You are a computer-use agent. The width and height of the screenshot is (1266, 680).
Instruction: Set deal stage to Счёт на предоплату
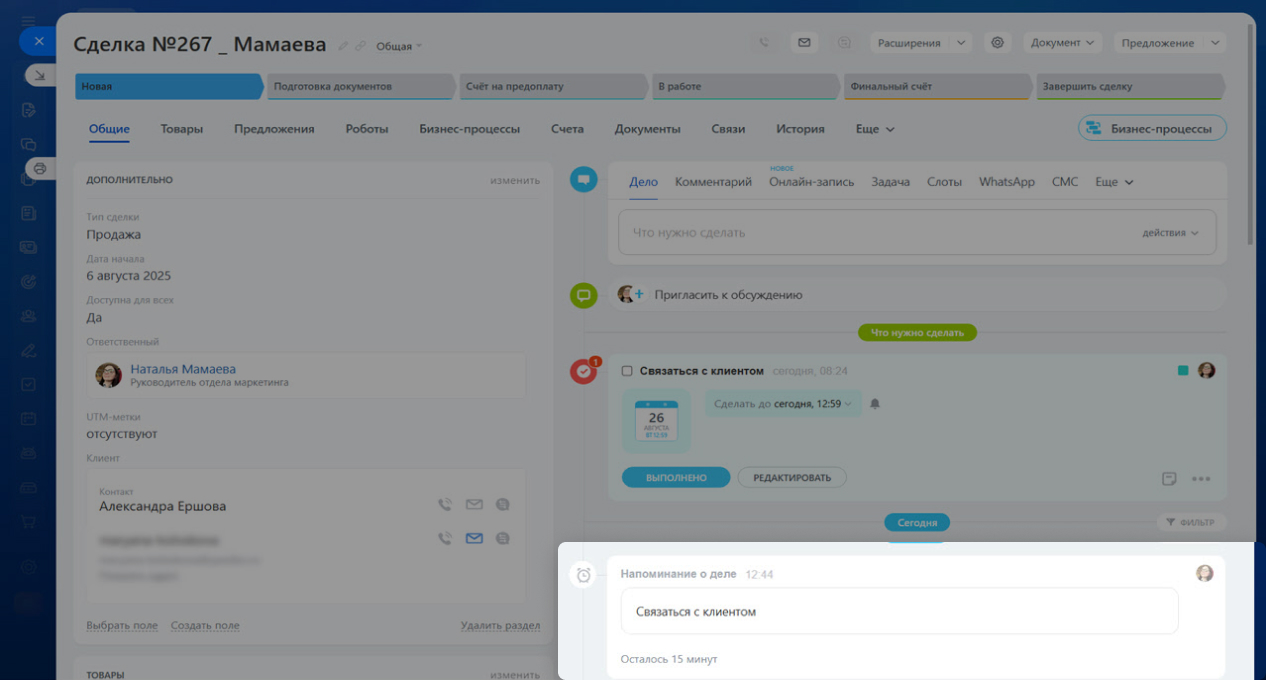click(x=552, y=86)
